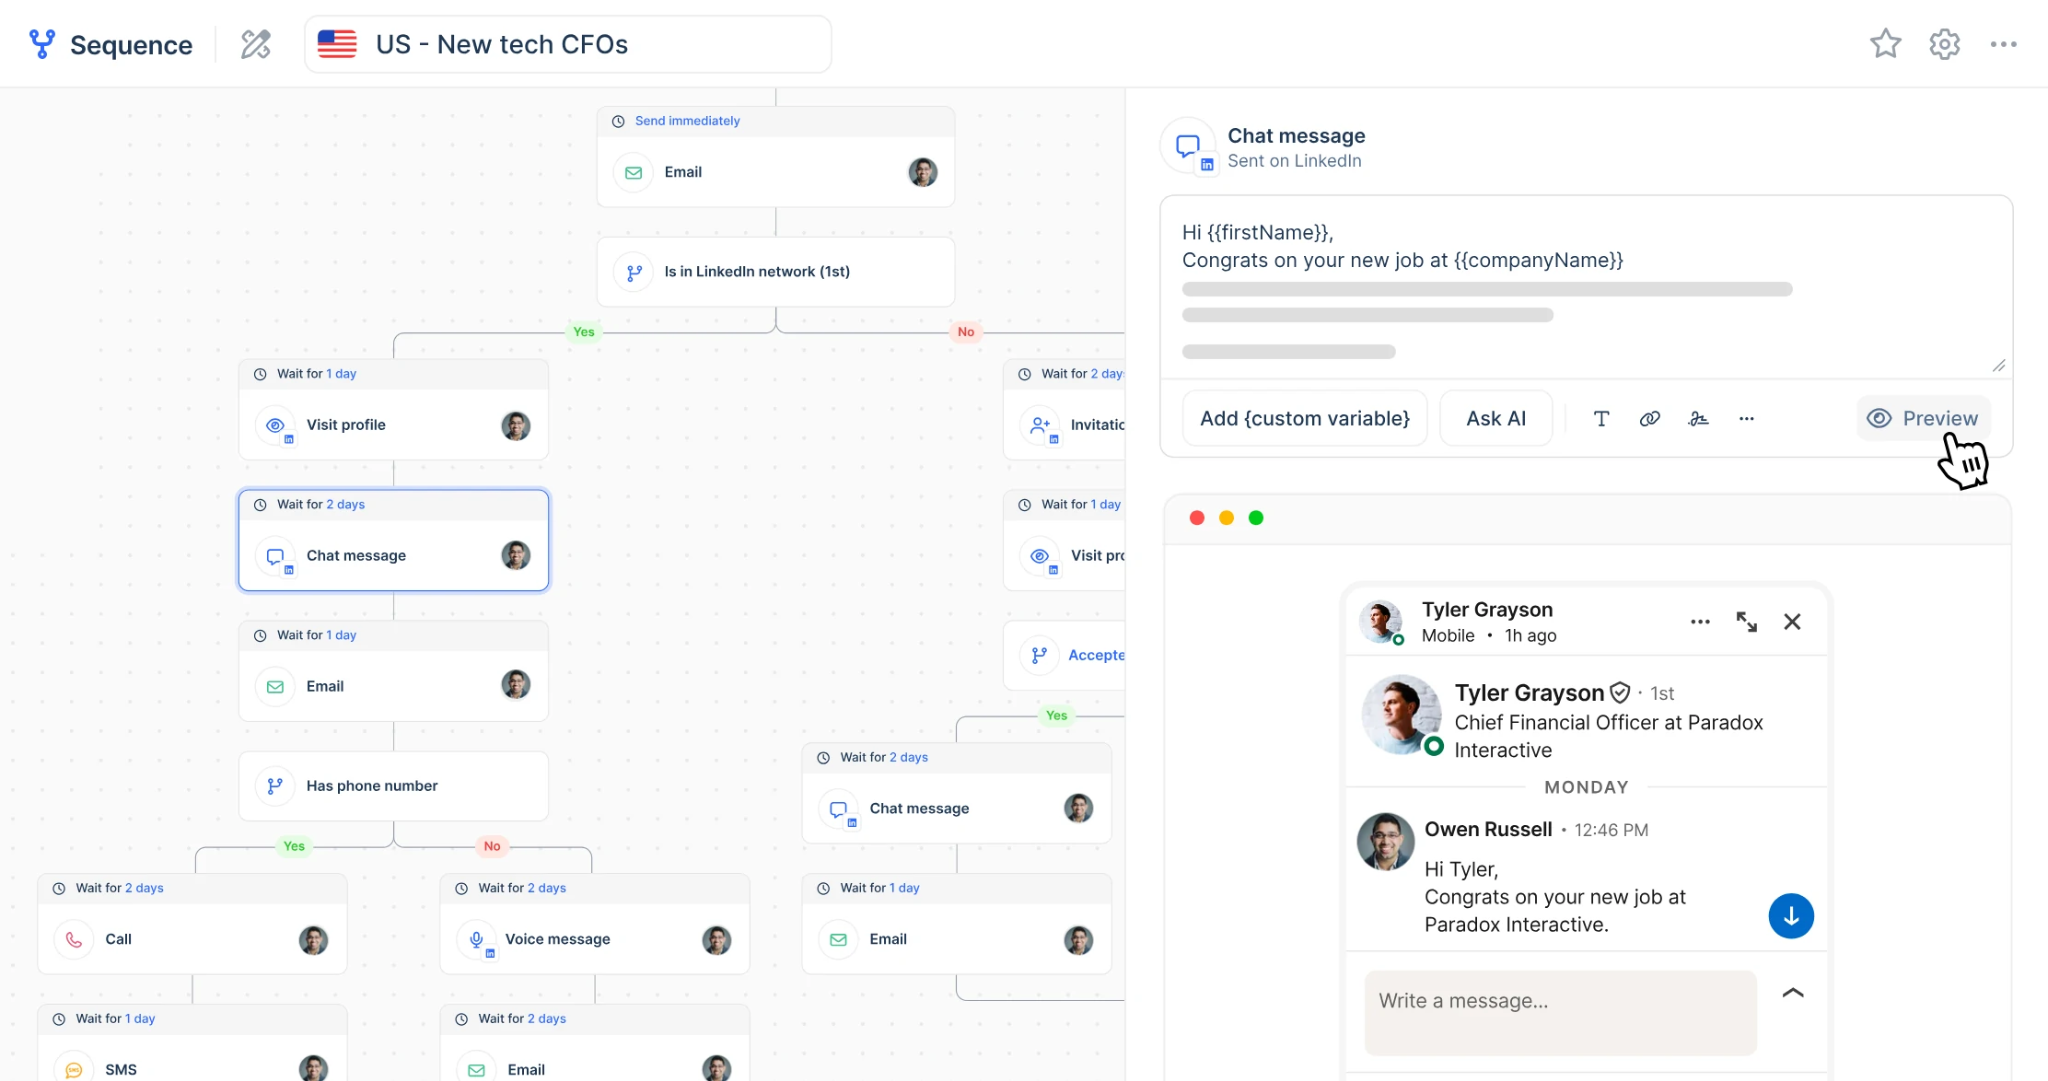2048x1081 pixels.
Task: Click the text formatting T icon
Action: (x=1601, y=419)
